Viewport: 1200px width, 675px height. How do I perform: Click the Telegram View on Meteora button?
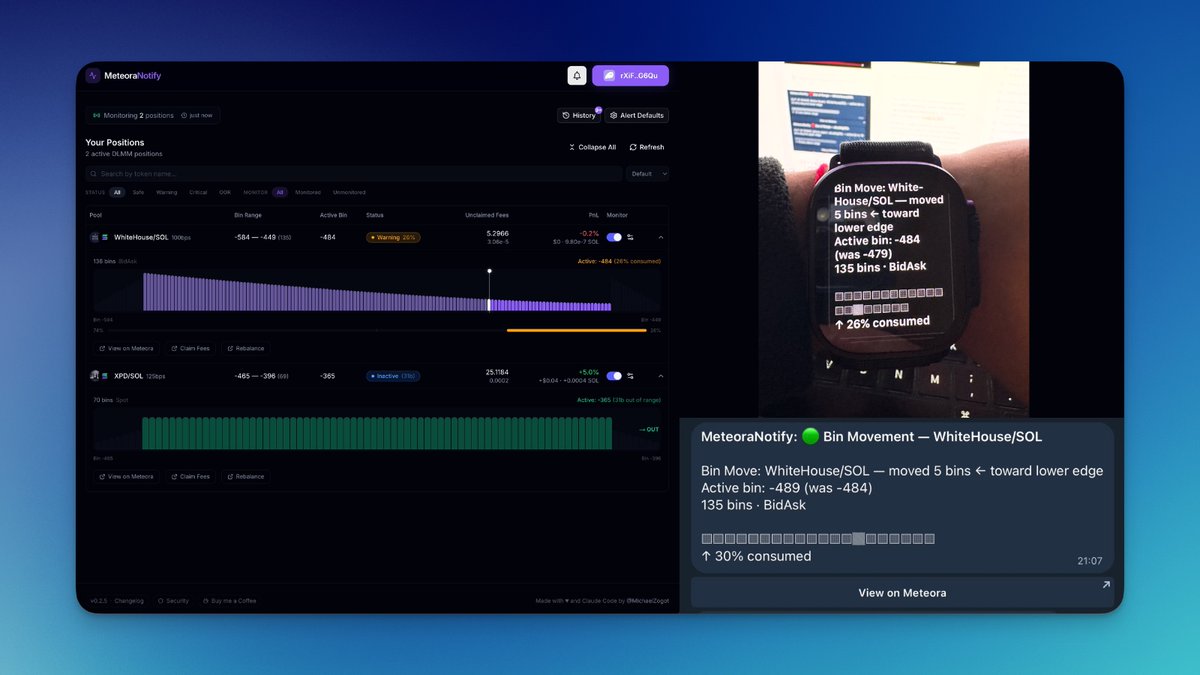[902, 592]
